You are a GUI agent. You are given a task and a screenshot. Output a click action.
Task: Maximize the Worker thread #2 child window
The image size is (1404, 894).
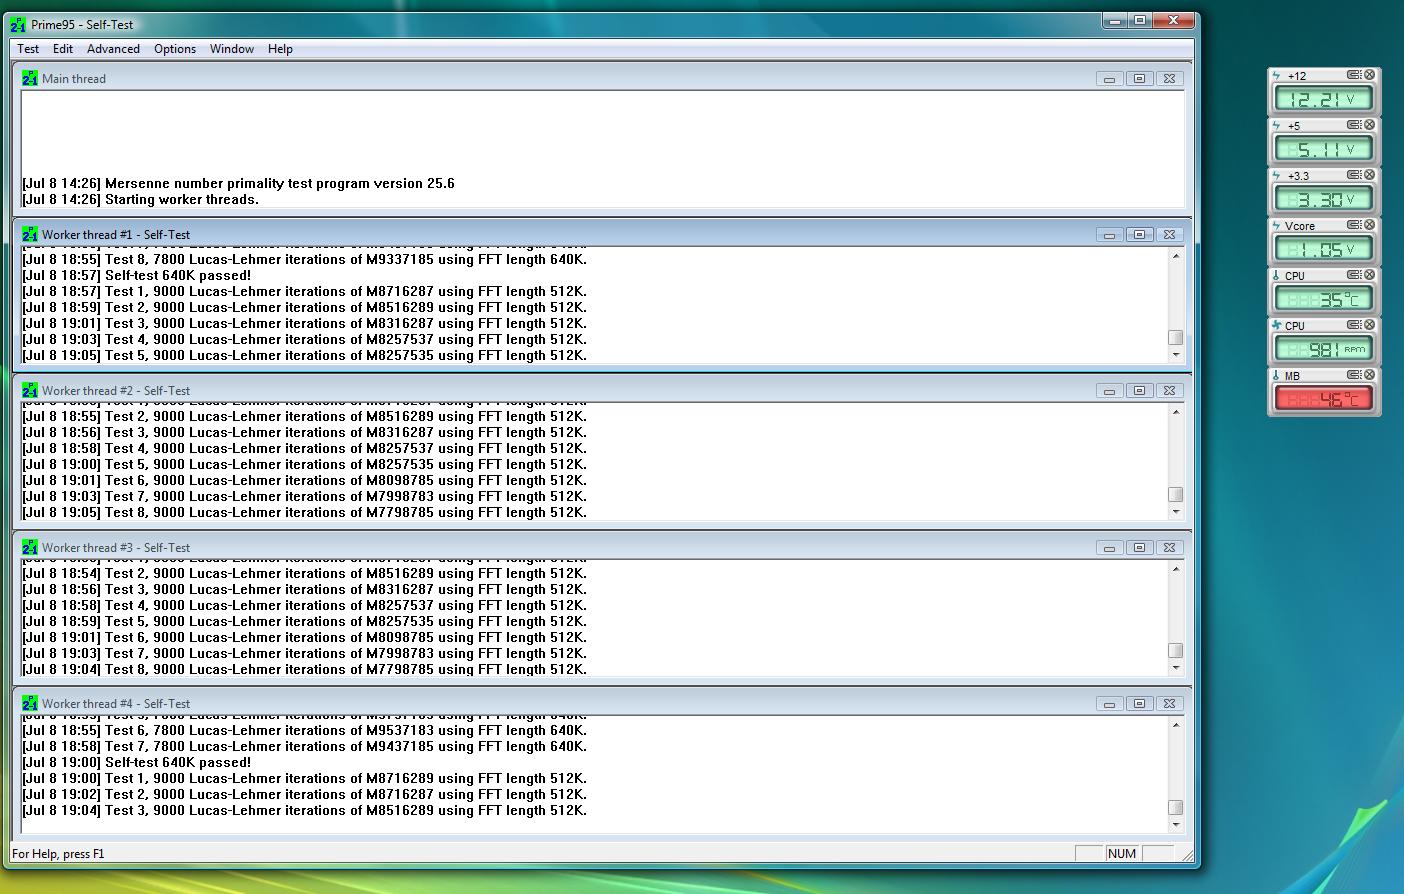click(1139, 391)
